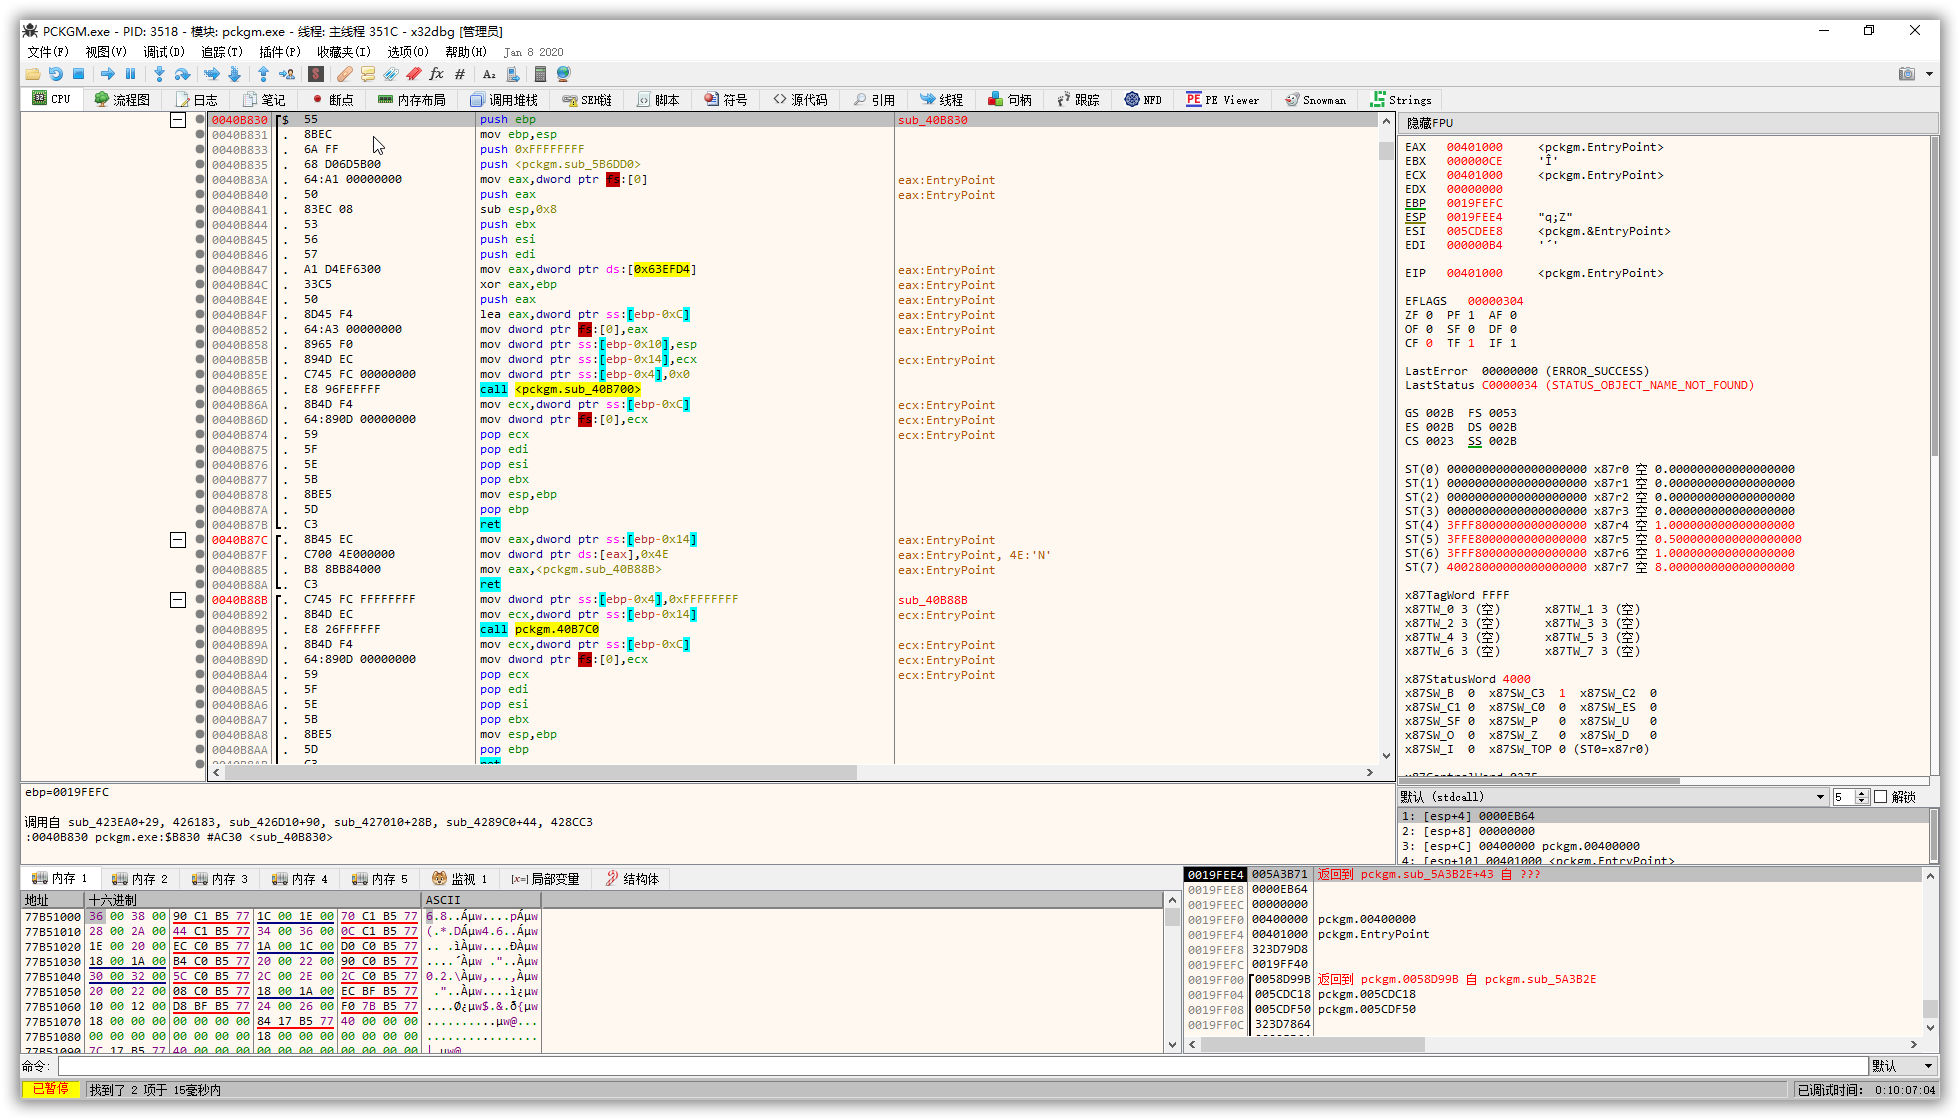Open the Functions list (fx icon)
Viewport: 1960px width, 1120px height.
437,74
